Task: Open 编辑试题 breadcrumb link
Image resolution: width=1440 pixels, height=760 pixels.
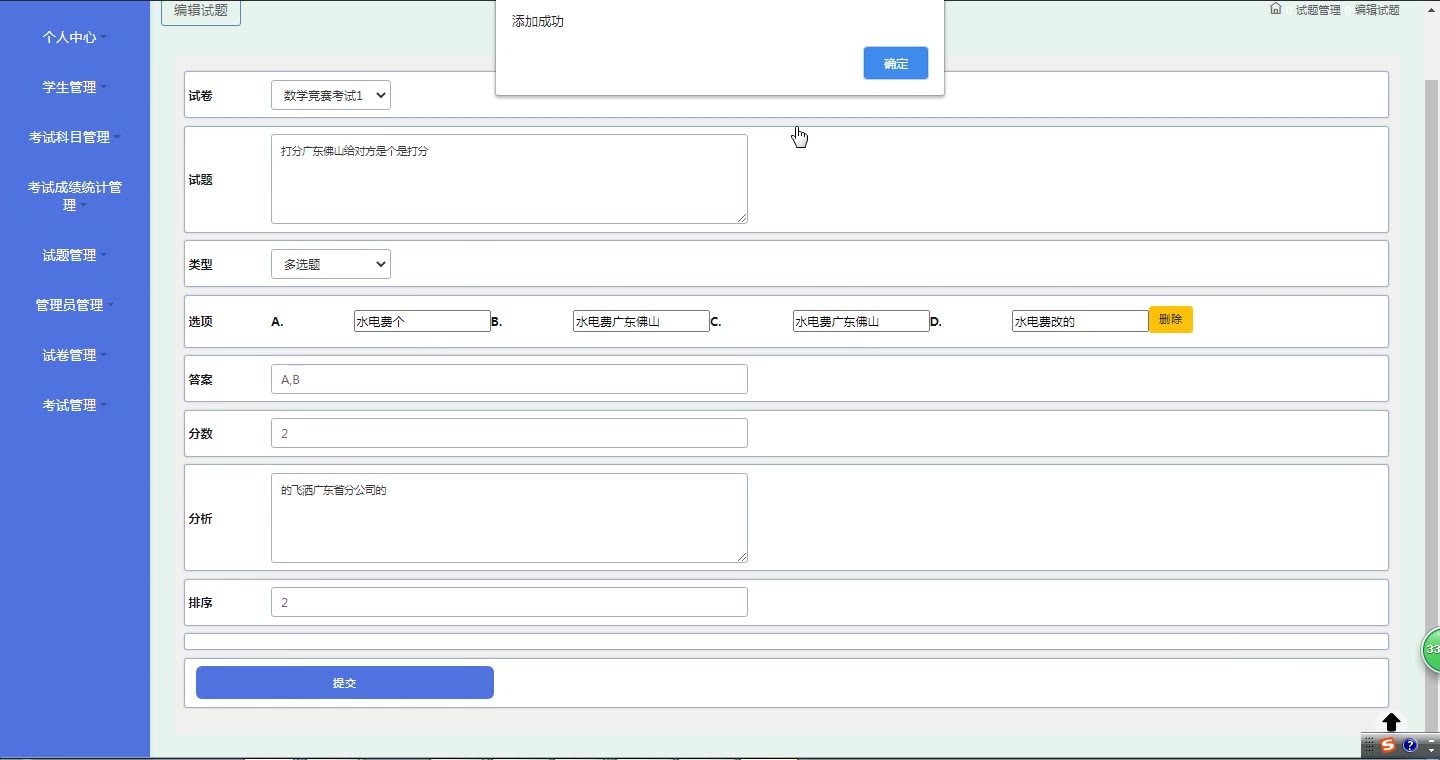Action: click(x=1377, y=10)
